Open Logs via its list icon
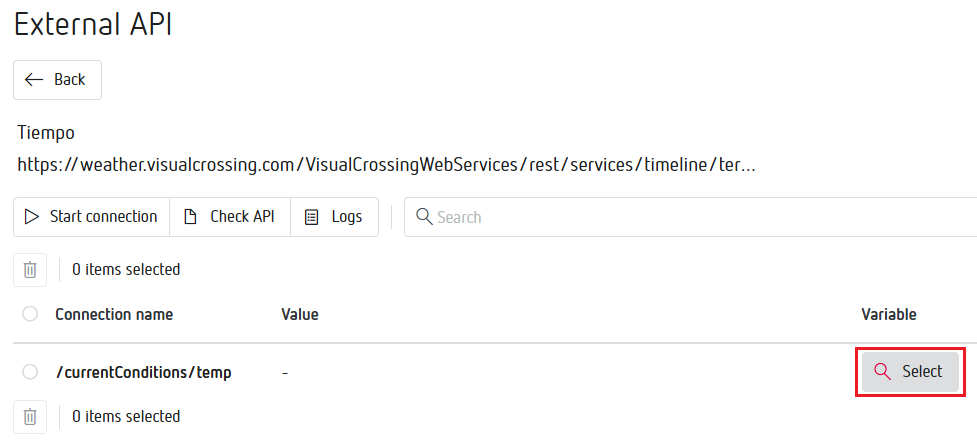977x440 pixels. pyautogui.click(x=312, y=217)
